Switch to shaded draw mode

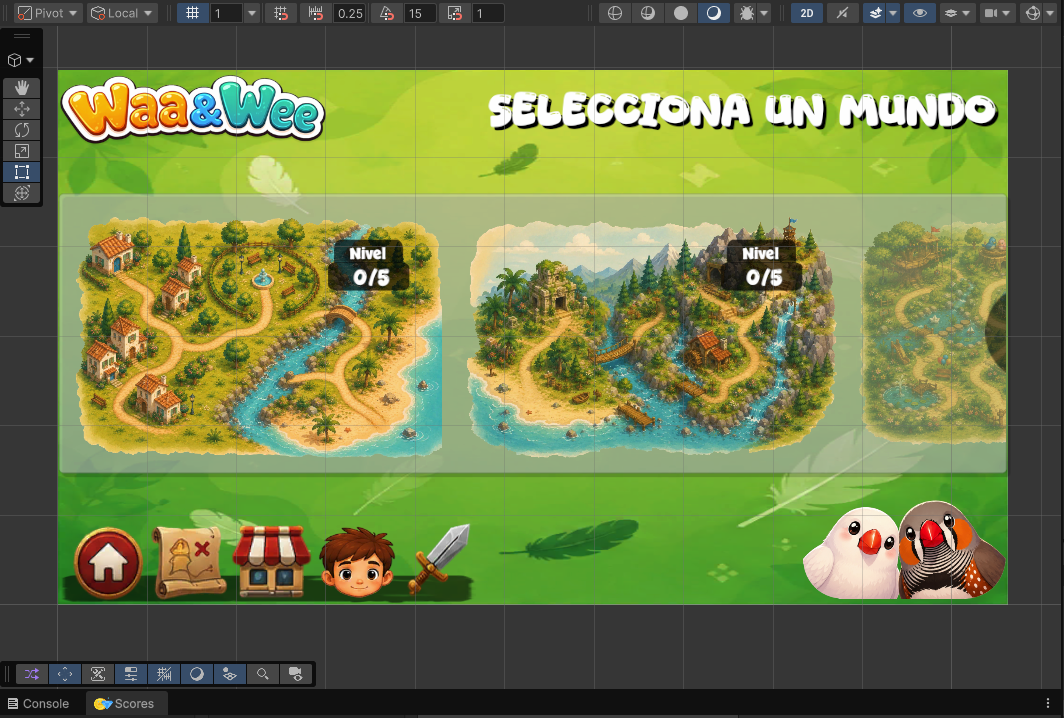(x=714, y=13)
